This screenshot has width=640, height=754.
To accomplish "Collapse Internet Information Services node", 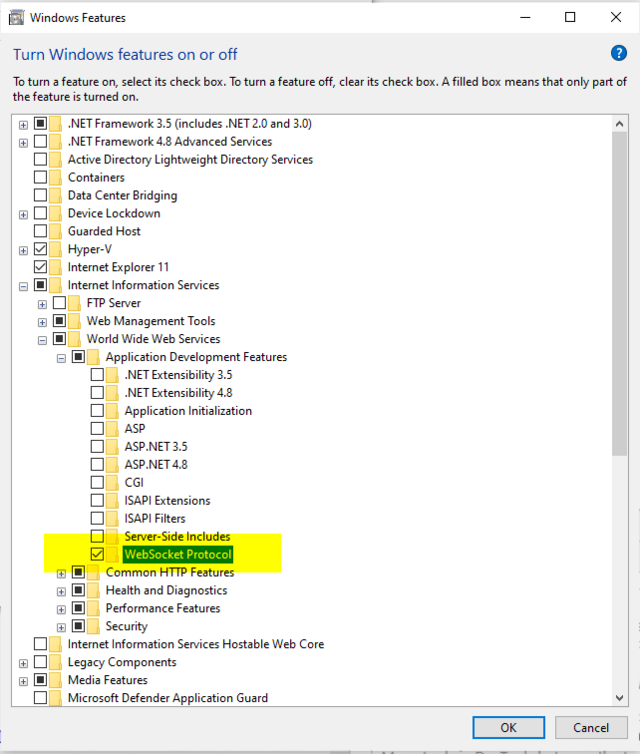I will (23, 287).
